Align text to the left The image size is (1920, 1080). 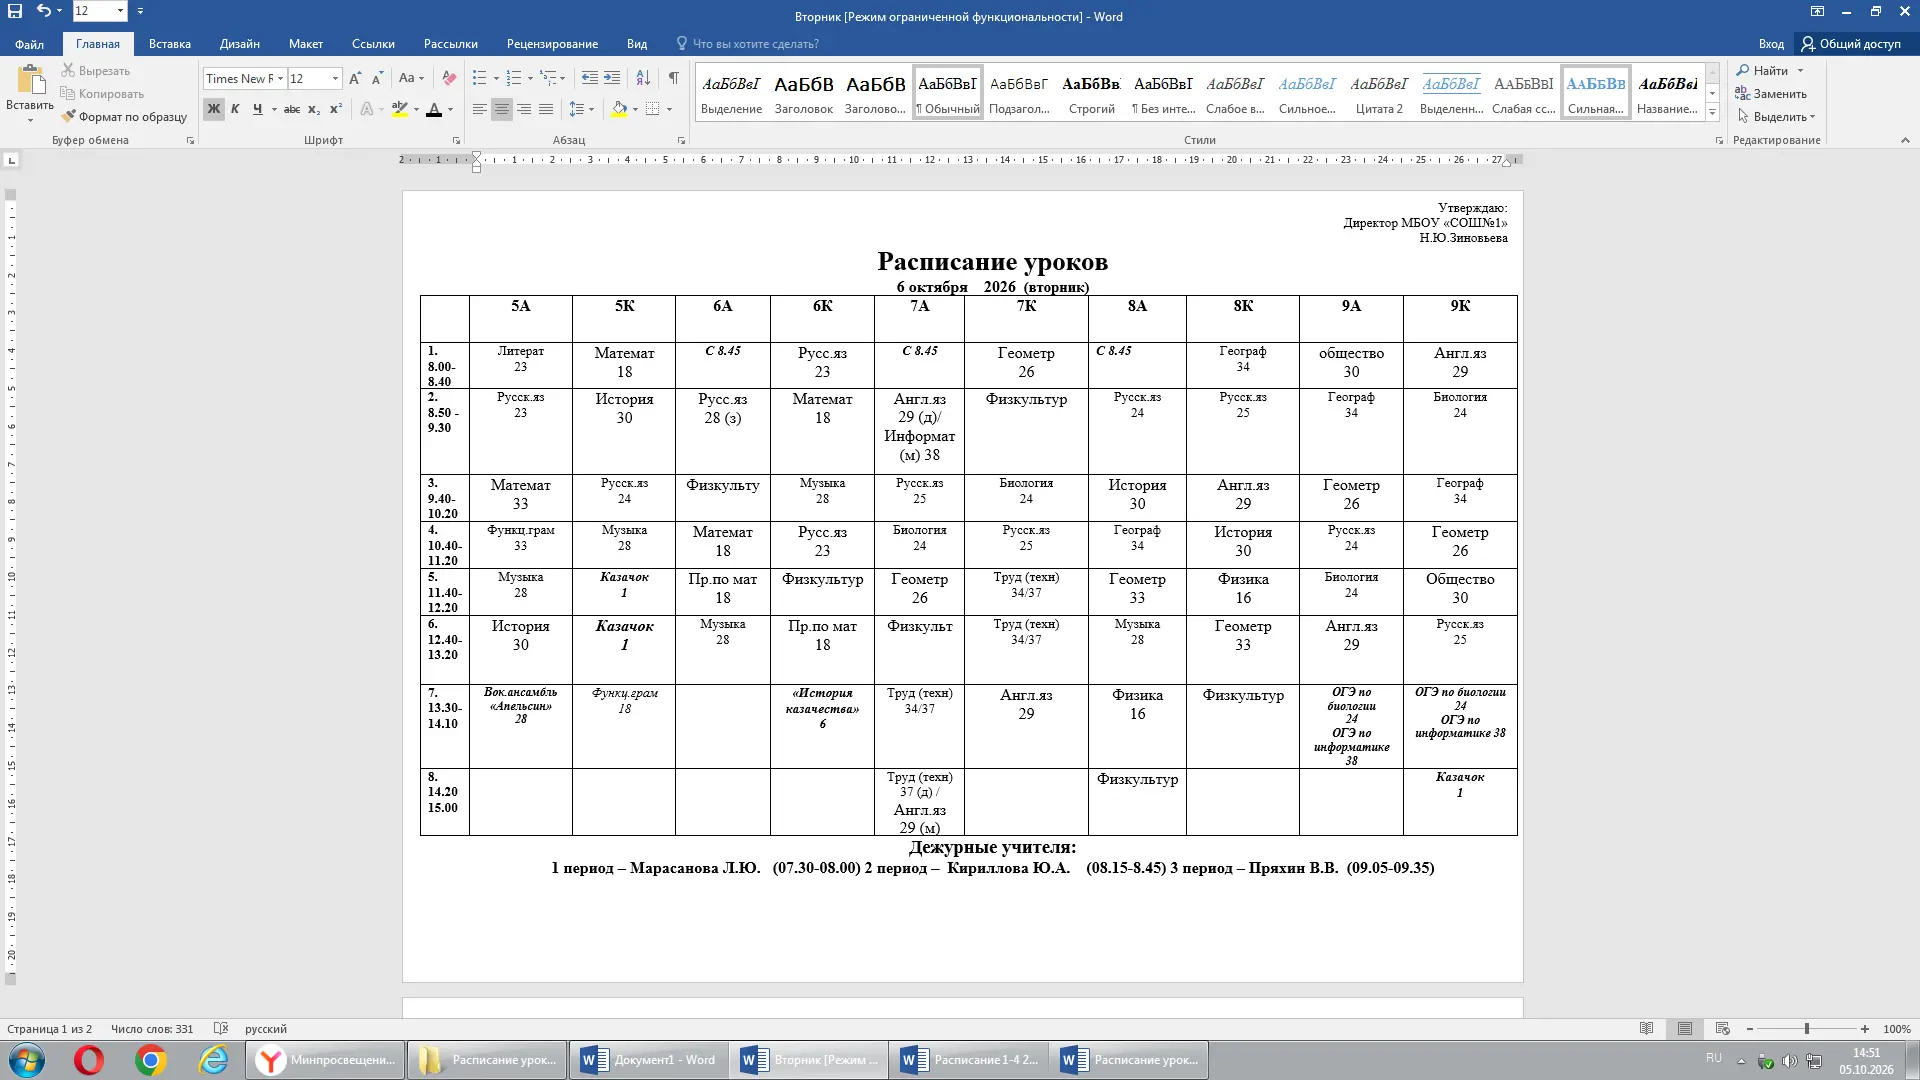[x=480, y=109]
